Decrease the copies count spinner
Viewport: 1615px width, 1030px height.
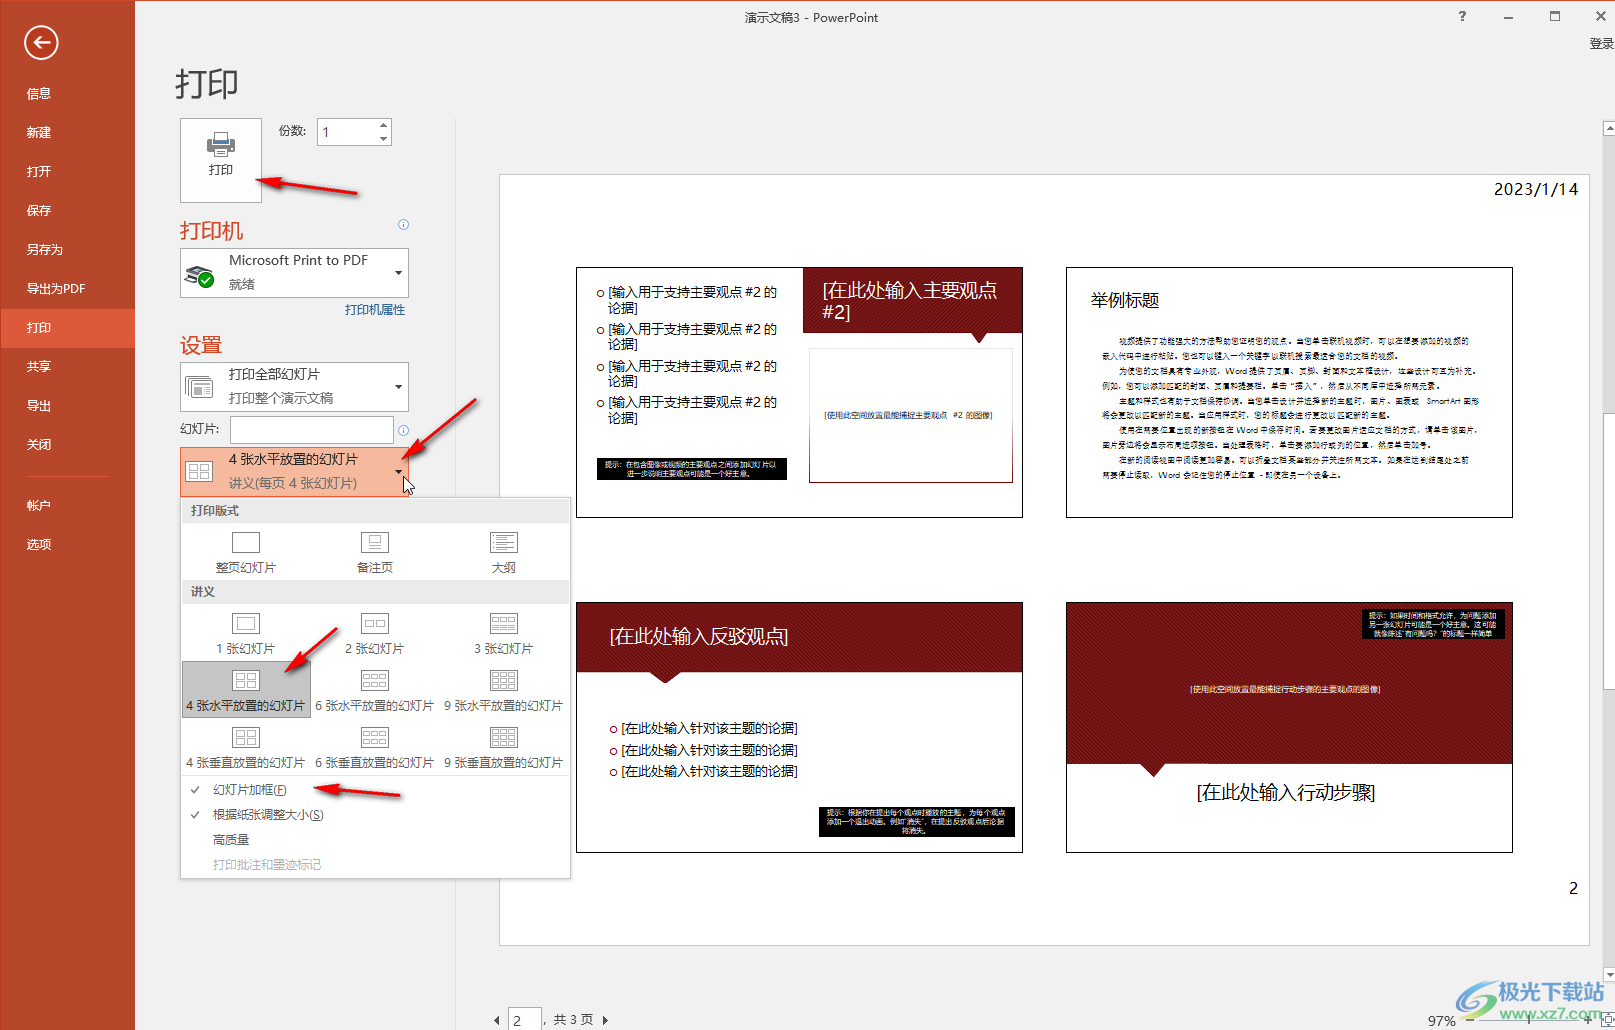pyautogui.click(x=384, y=139)
